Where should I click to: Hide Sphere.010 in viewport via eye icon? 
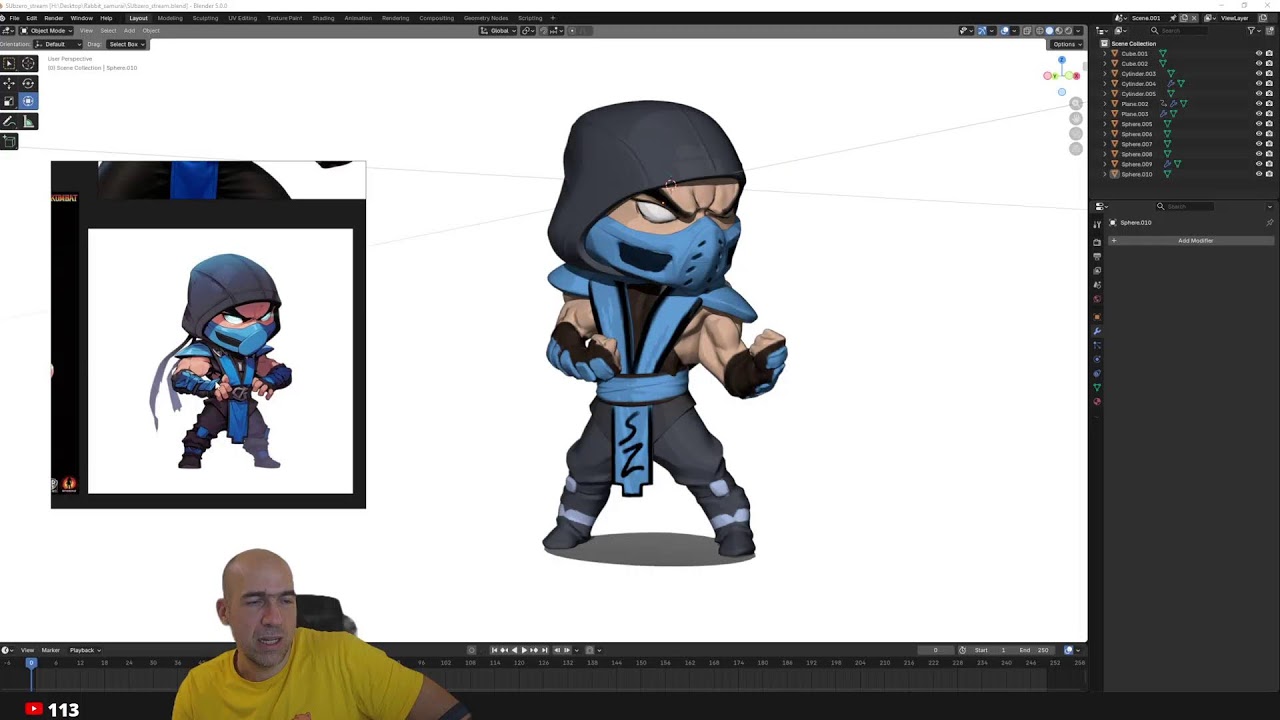(1259, 174)
